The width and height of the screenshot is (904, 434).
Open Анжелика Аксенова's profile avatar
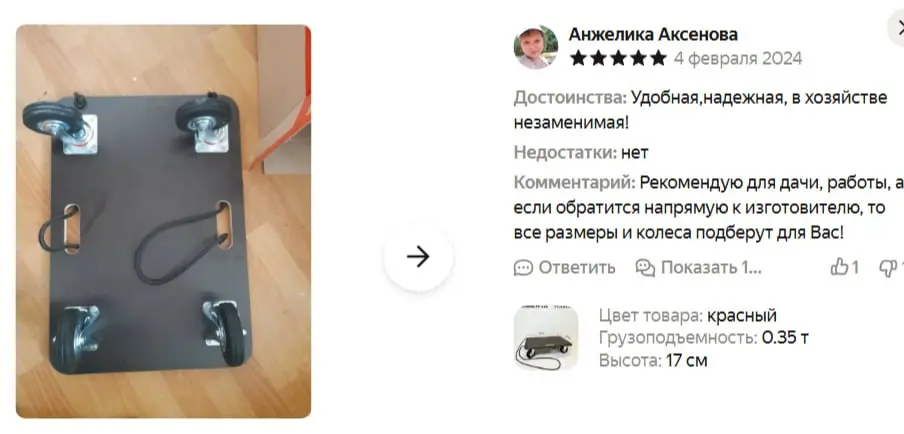[x=536, y=47]
